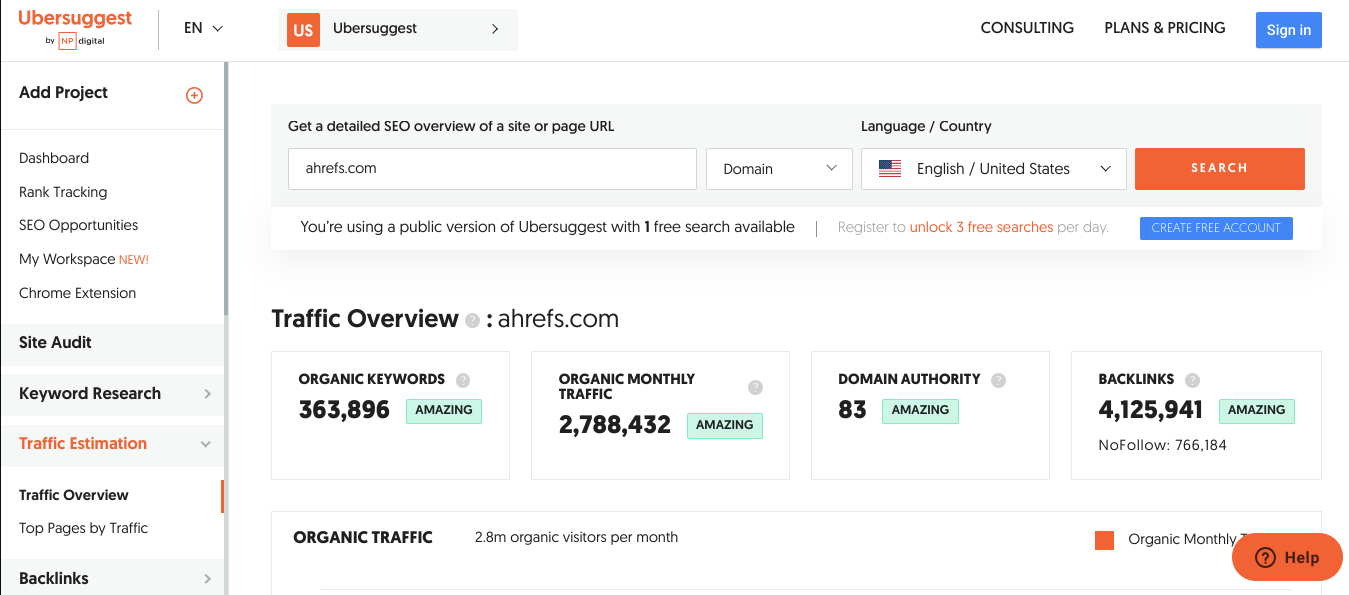
Task: Click Create Free Account button
Action: [x=1216, y=228]
